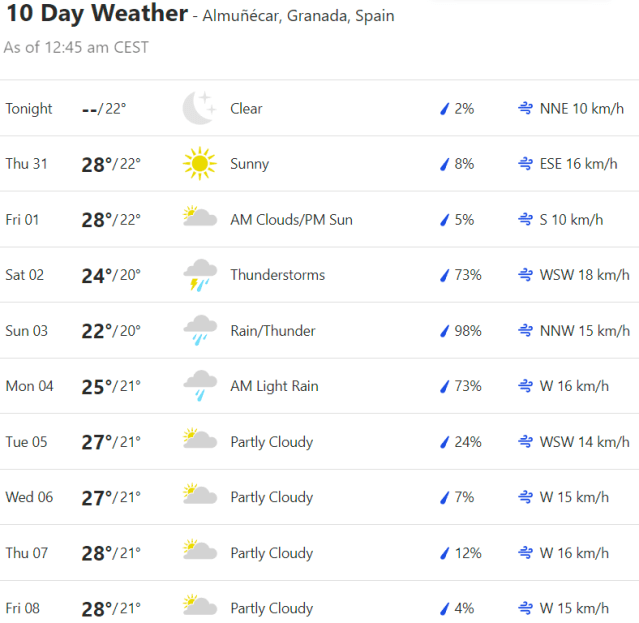Click the rain cloud icon for Sun 03
639x623 pixels.
coord(200,330)
